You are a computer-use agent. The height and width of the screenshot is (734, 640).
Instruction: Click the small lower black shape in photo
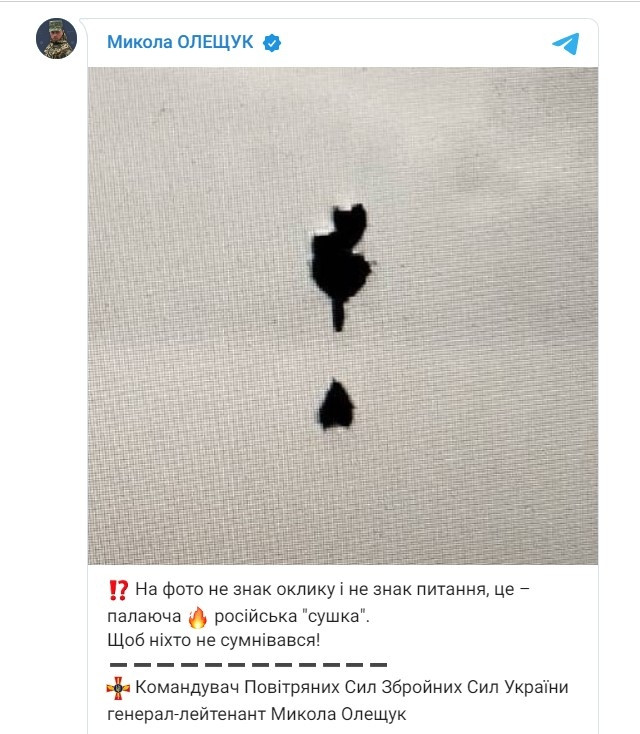[336, 404]
